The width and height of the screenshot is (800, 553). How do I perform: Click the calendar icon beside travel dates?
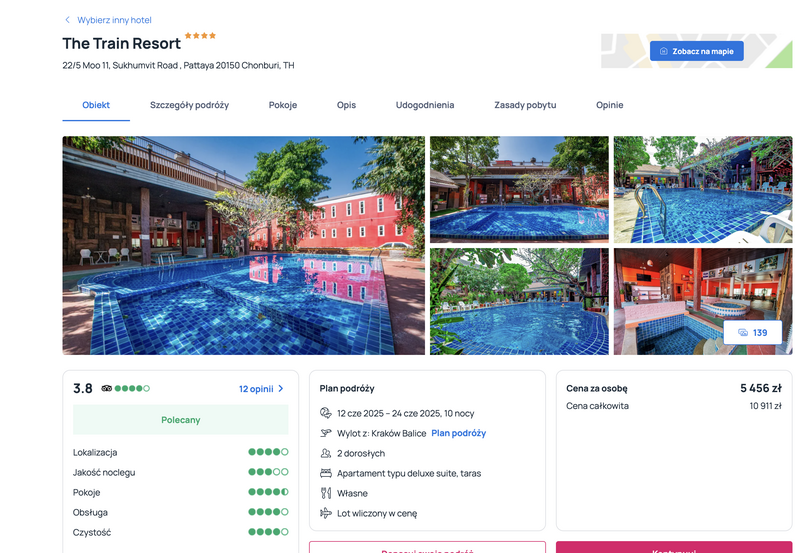[326, 413]
